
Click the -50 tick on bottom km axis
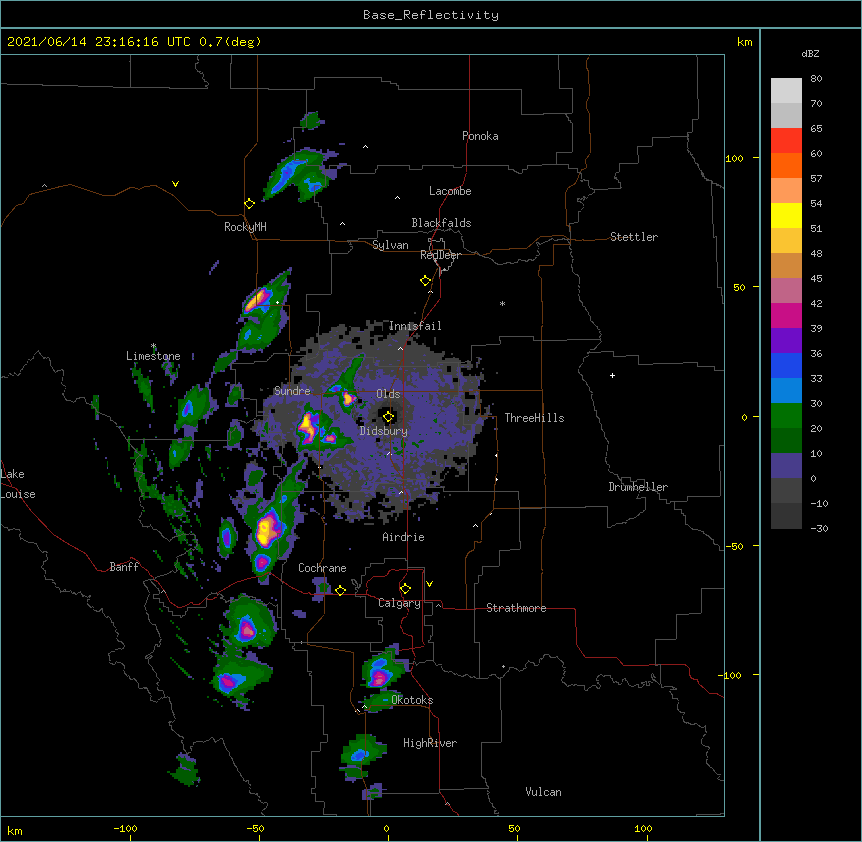pyautogui.click(x=255, y=828)
